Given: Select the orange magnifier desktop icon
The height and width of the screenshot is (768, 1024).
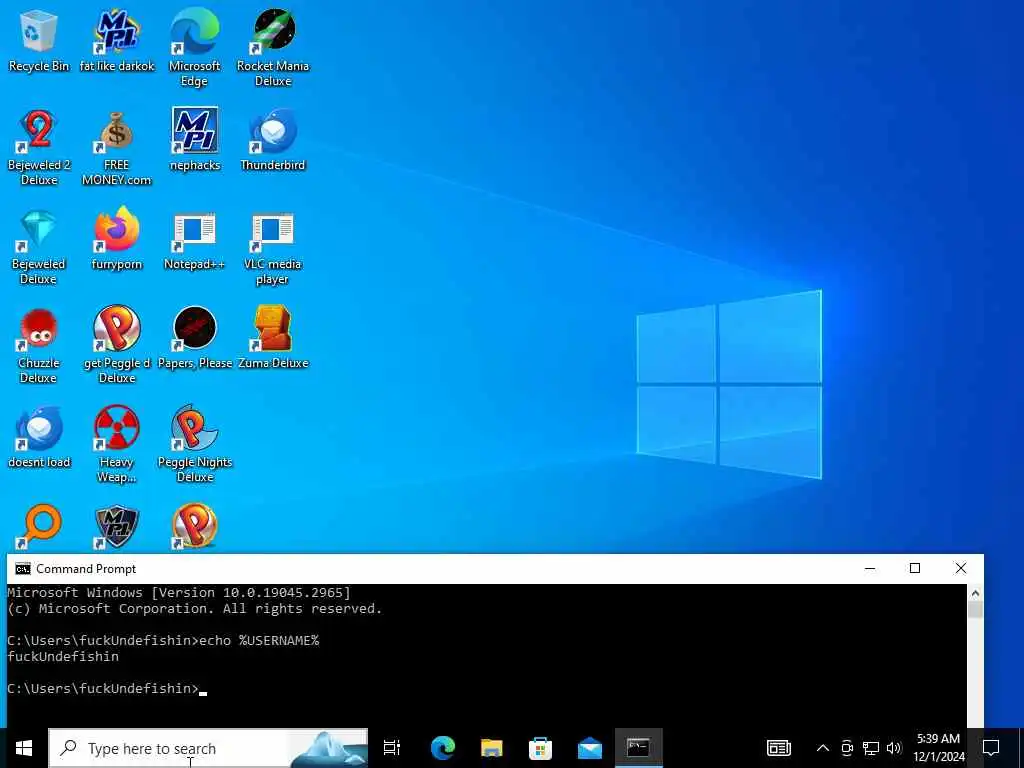Looking at the screenshot, I should tap(39, 526).
